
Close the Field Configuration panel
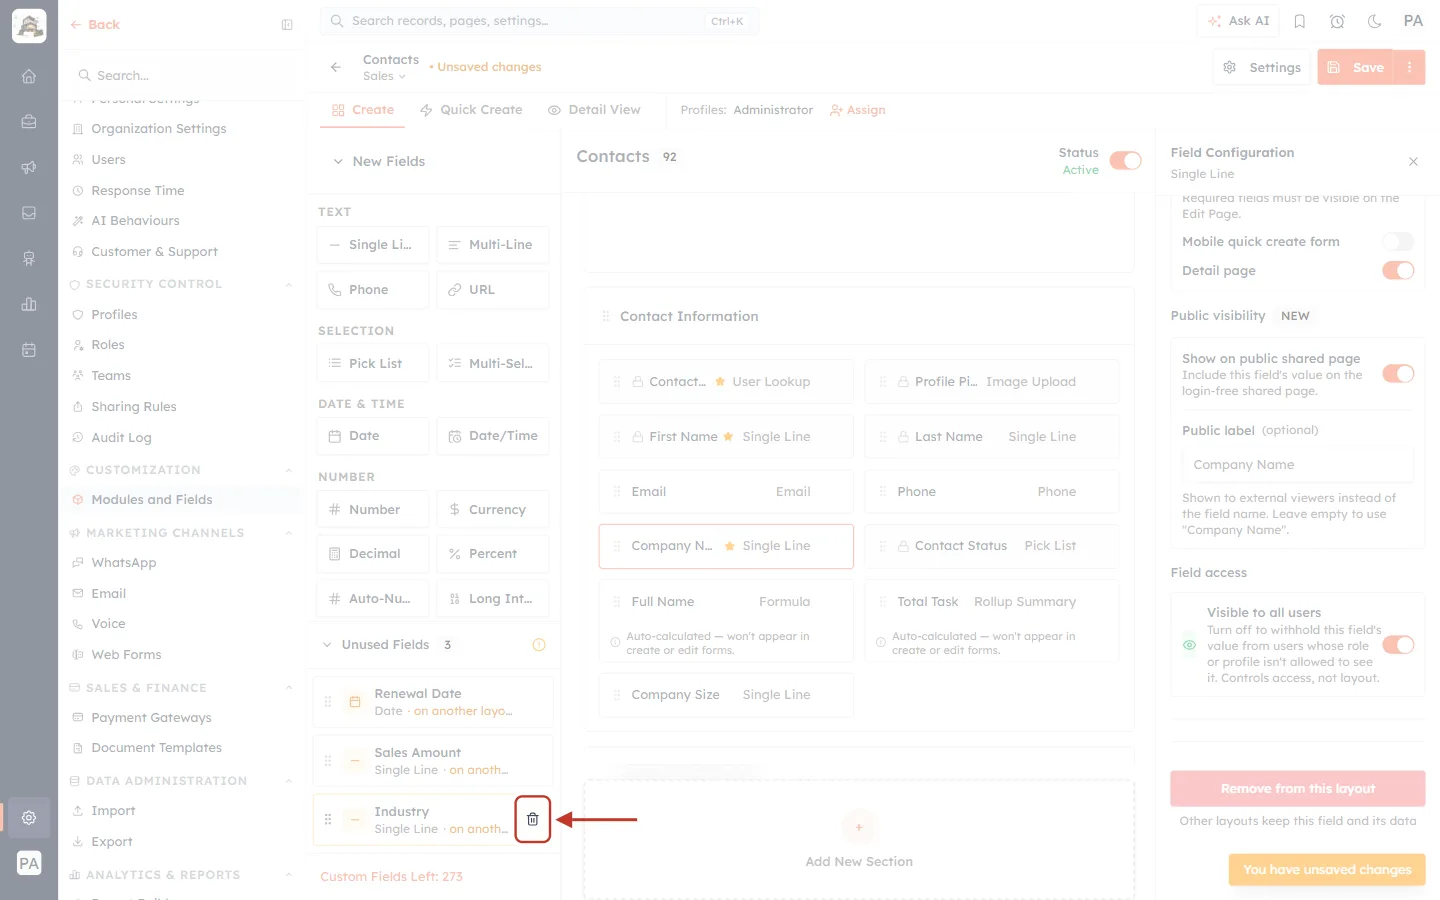[1413, 162]
